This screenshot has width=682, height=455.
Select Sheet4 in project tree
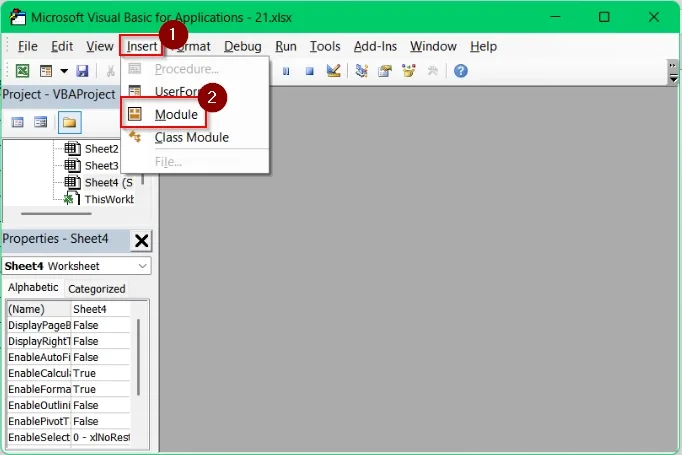(109, 183)
